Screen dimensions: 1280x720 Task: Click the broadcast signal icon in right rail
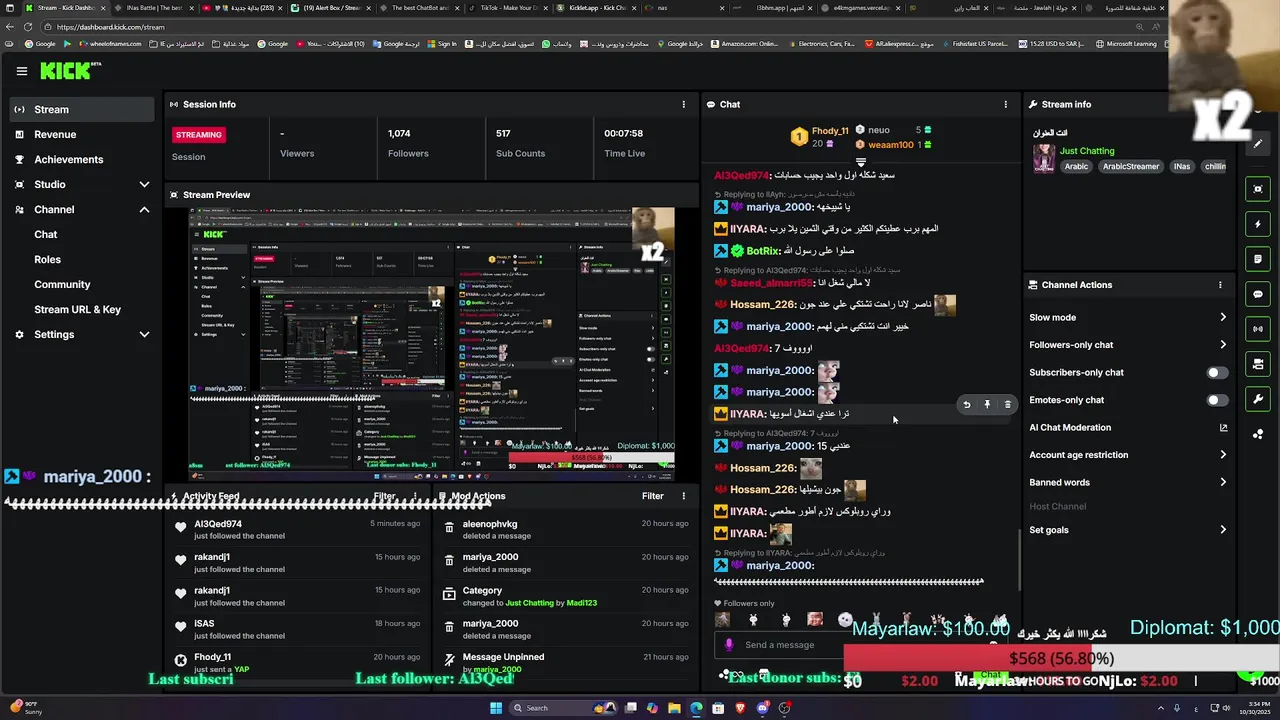pos(1258,329)
